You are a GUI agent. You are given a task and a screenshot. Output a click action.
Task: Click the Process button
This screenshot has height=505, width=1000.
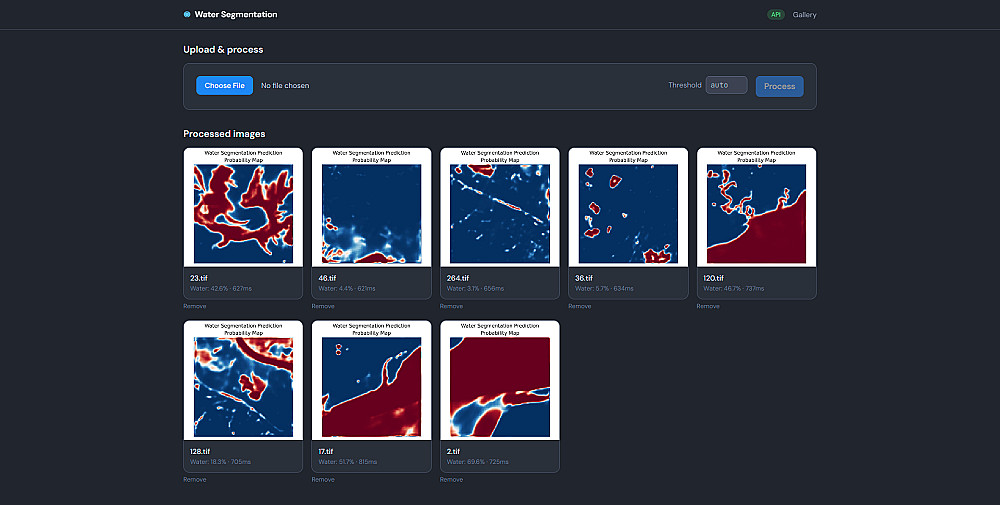779,86
